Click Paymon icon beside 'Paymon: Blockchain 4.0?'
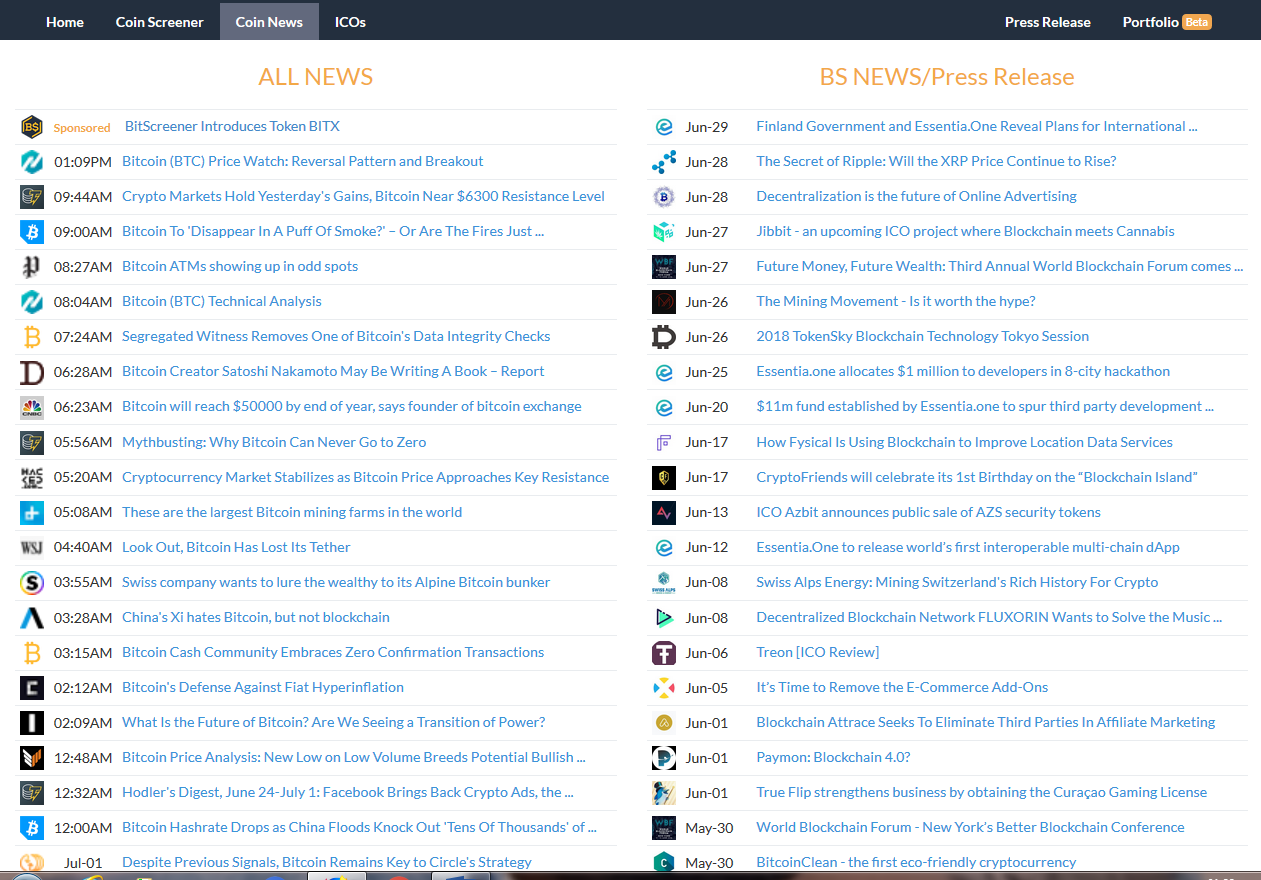This screenshot has width=1261, height=880. click(664, 758)
